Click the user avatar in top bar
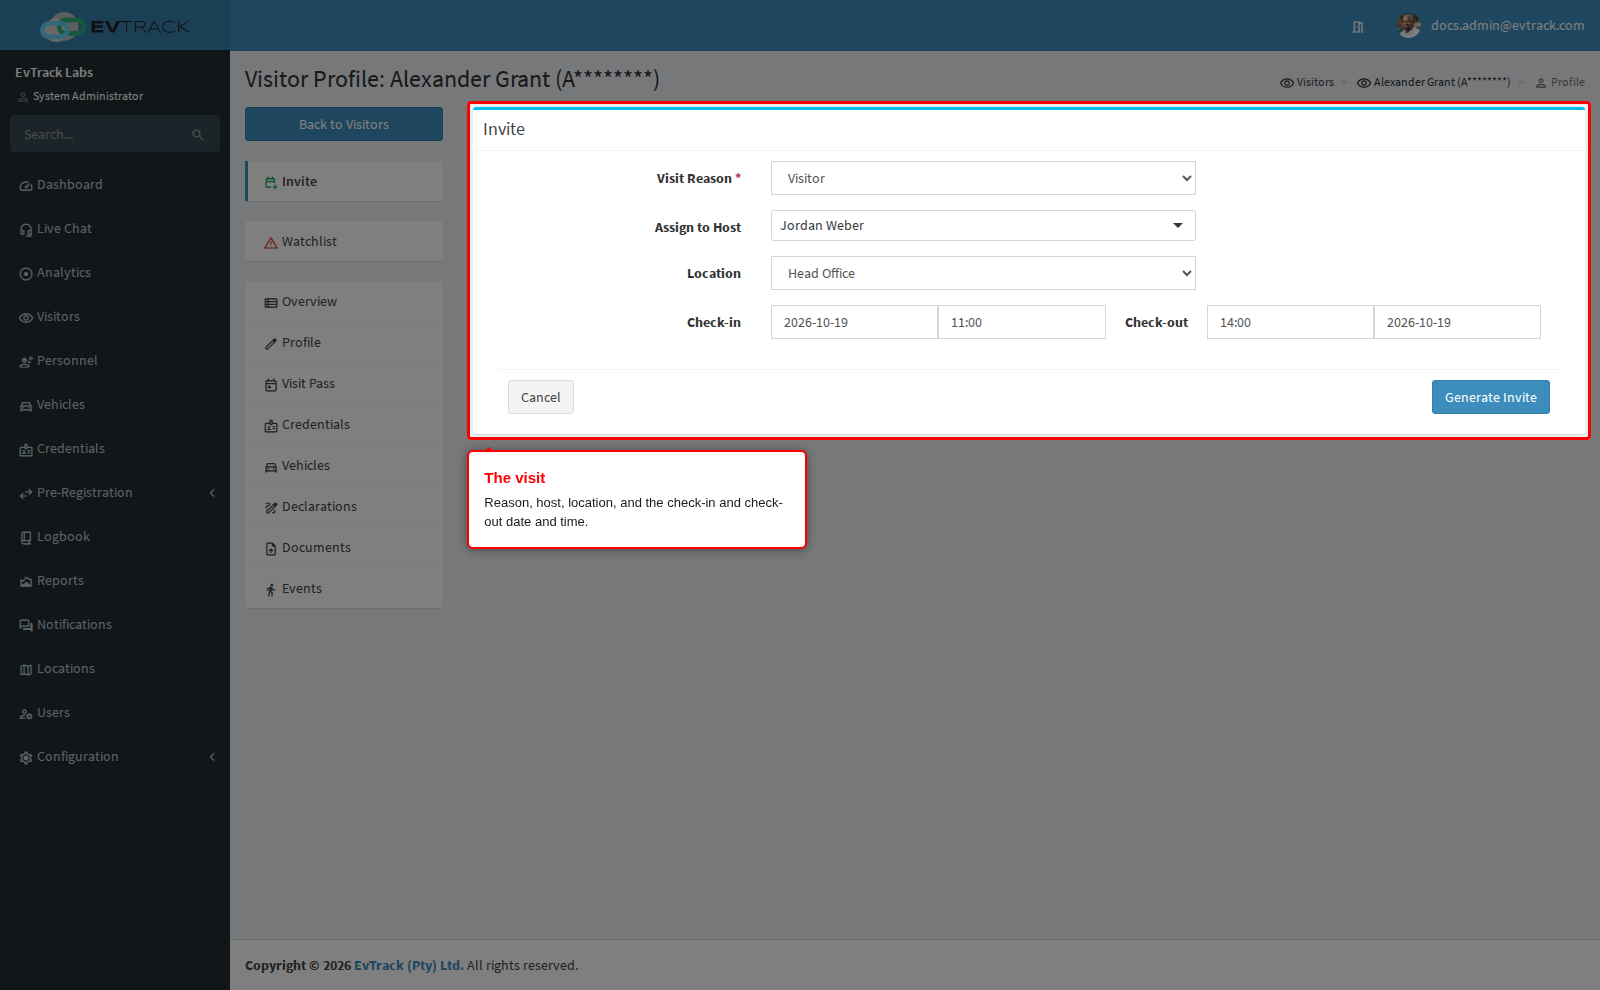The image size is (1600, 990). coord(1409,26)
